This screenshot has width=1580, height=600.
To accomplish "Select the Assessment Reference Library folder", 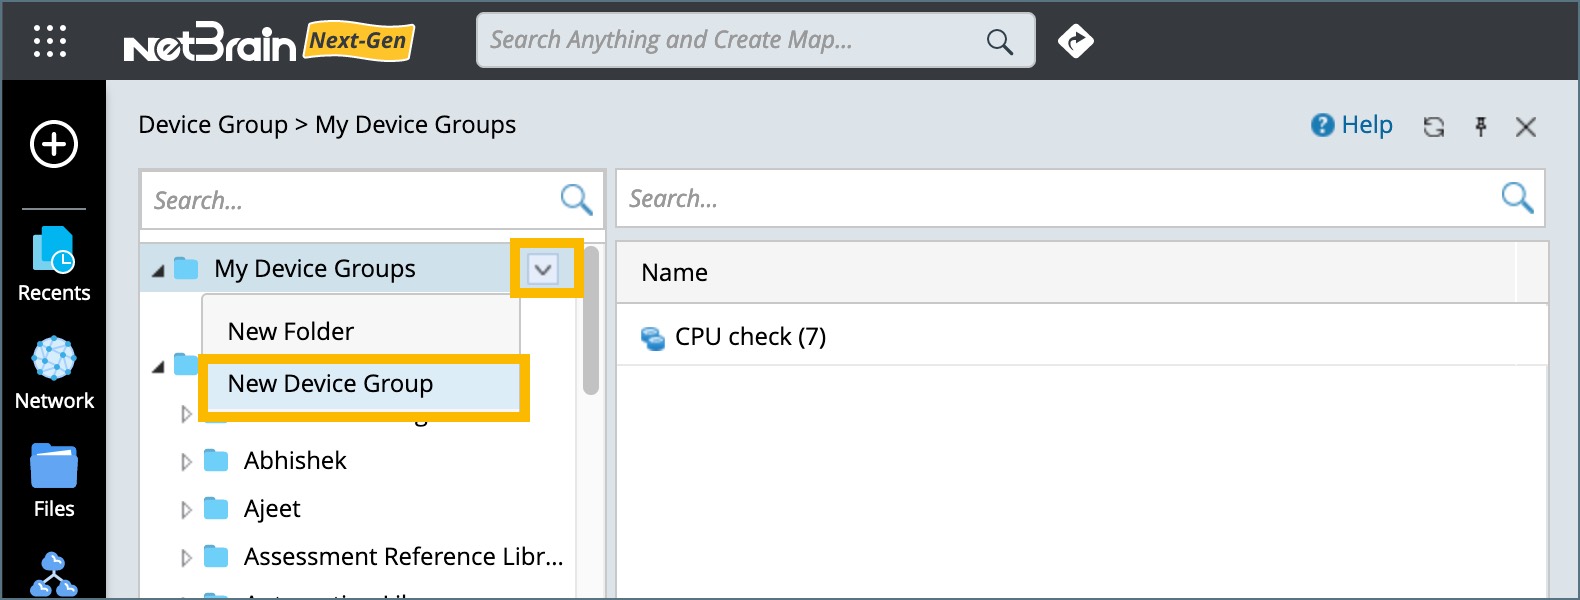I will click(403, 557).
